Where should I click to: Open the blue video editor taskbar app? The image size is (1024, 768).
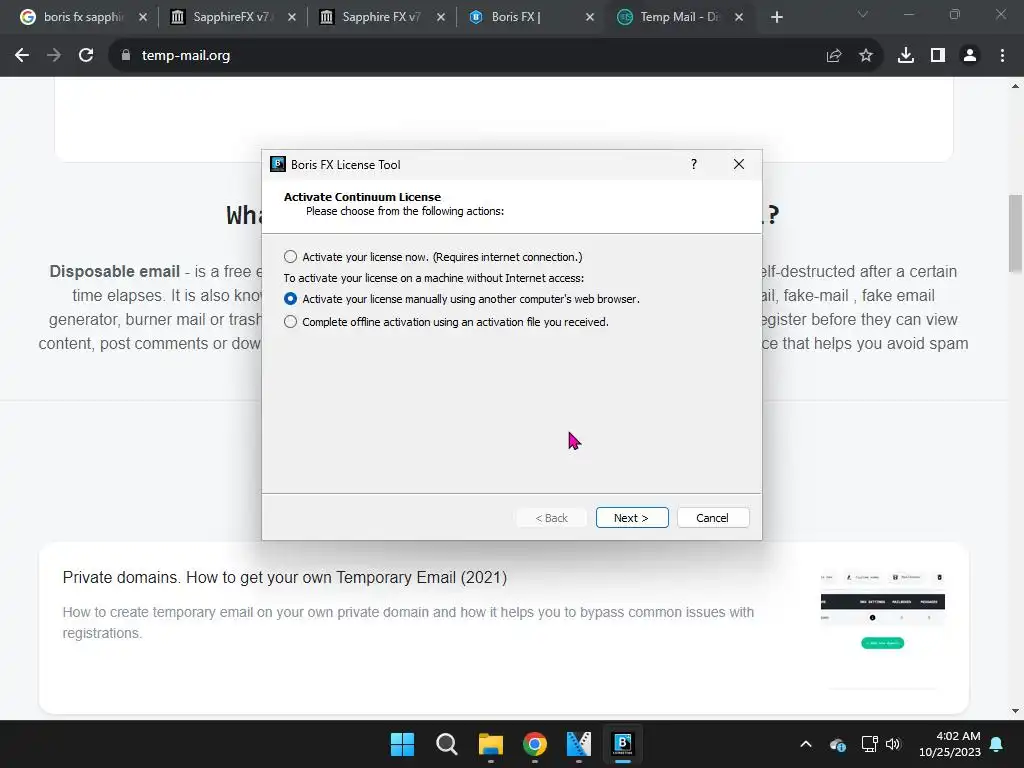(579, 744)
